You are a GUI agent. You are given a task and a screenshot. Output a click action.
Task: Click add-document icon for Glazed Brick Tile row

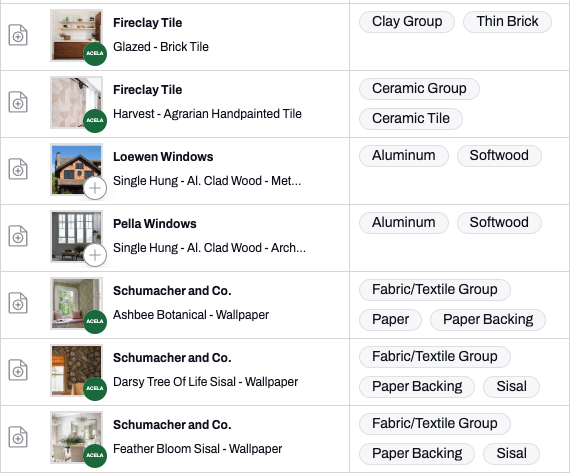(x=18, y=35)
